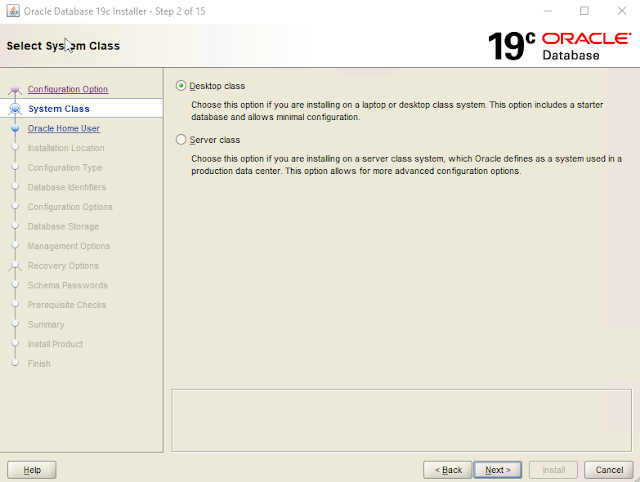The height and width of the screenshot is (482, 640).
Task: Select the Server class radio button
Action: pos(181,140)
